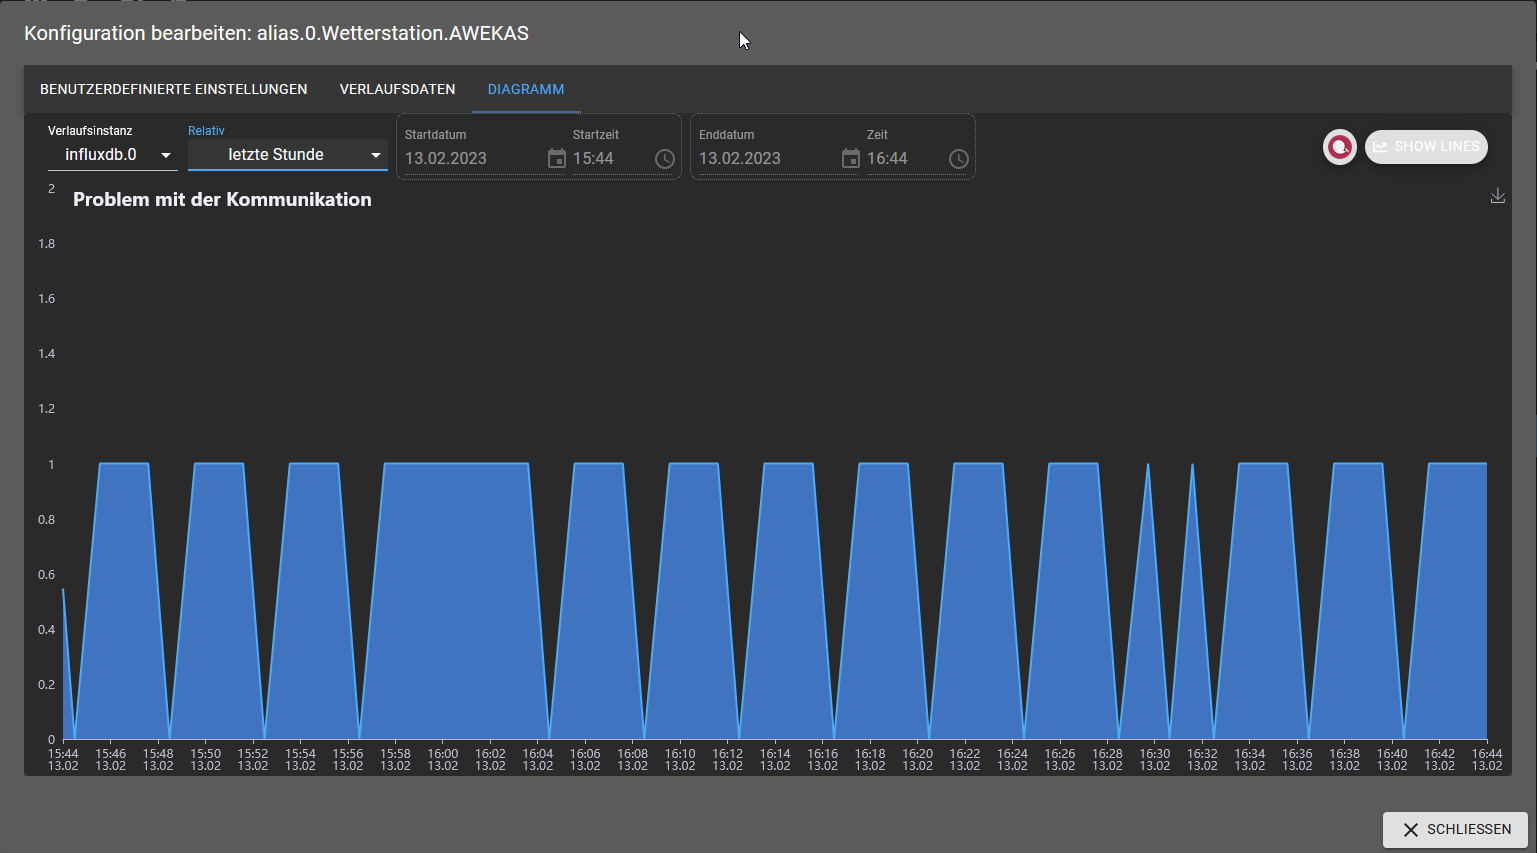Click the 15:44 x-axis time label
The image size is (1537, 853).
tap(63, 760)
